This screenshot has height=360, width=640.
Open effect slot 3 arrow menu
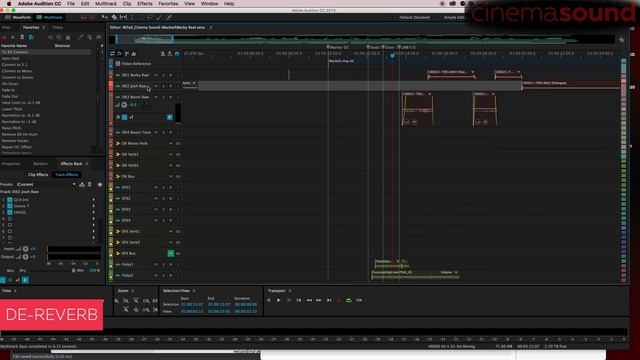pos(93,212)
